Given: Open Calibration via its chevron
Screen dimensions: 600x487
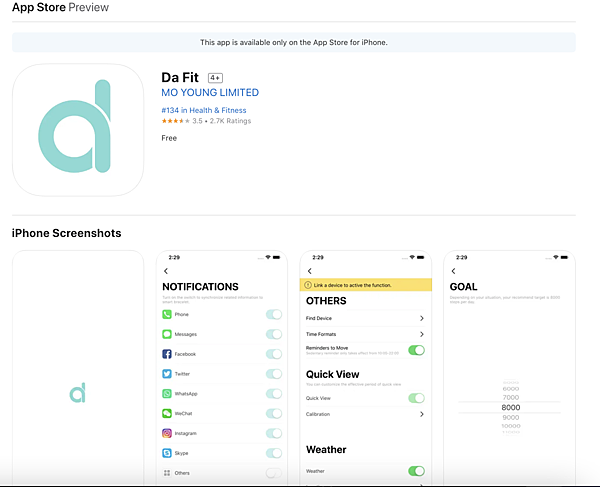Looking at the screenshot, I should (422, 414).
